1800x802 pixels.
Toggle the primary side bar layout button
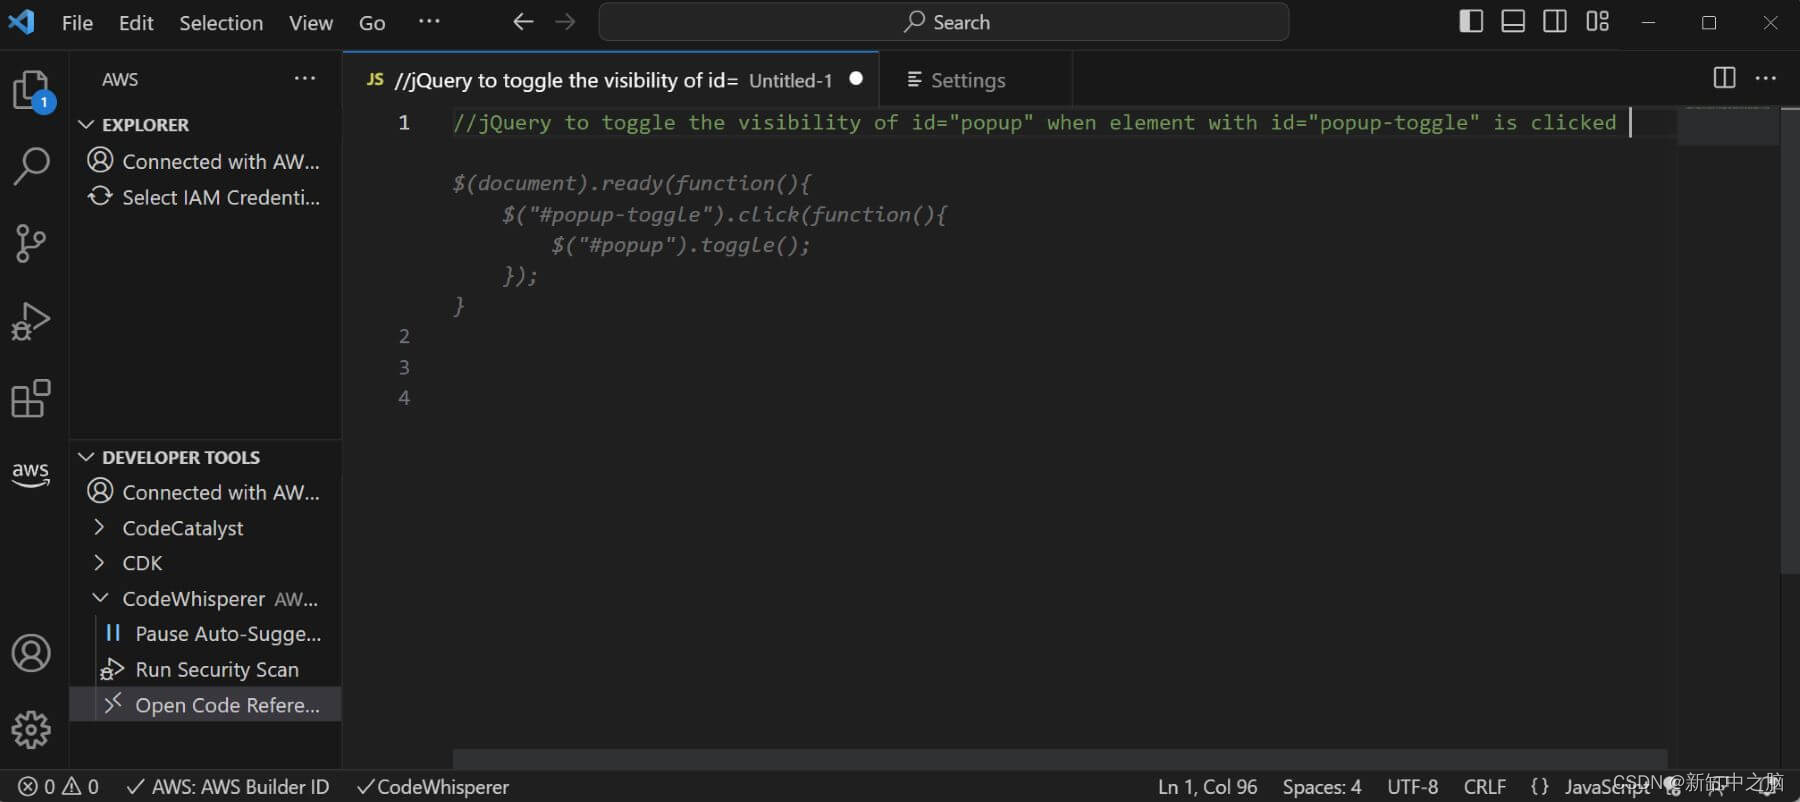coord(1471,22)
